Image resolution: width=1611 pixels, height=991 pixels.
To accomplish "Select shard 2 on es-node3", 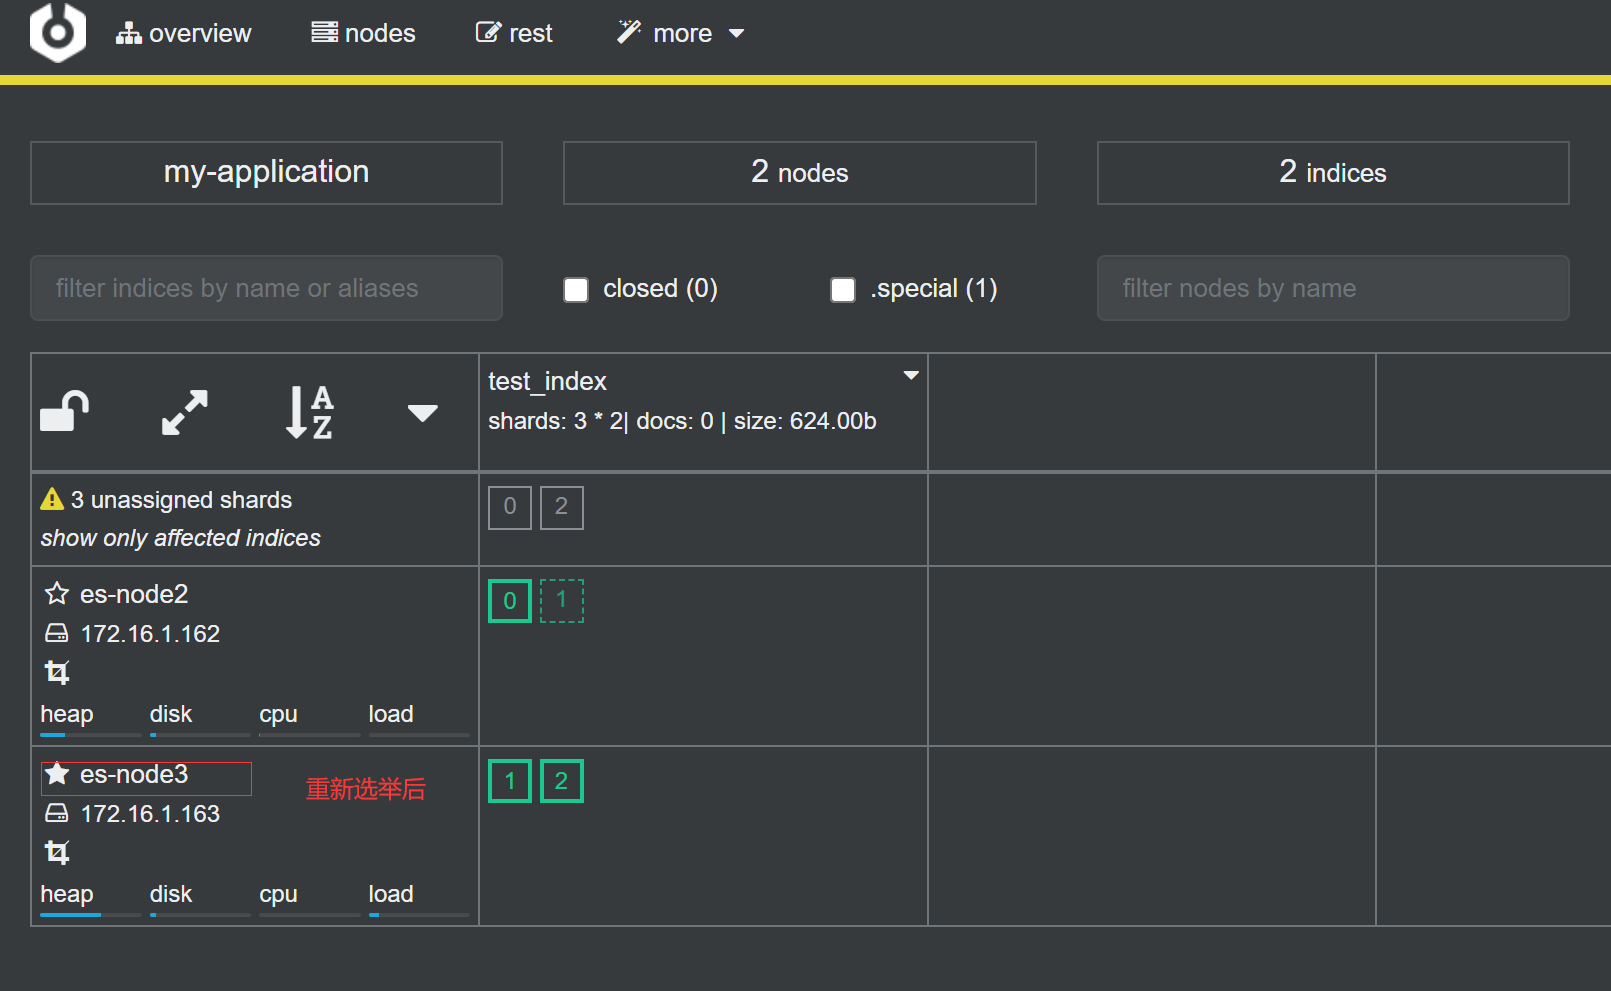I will pos(562,781).
